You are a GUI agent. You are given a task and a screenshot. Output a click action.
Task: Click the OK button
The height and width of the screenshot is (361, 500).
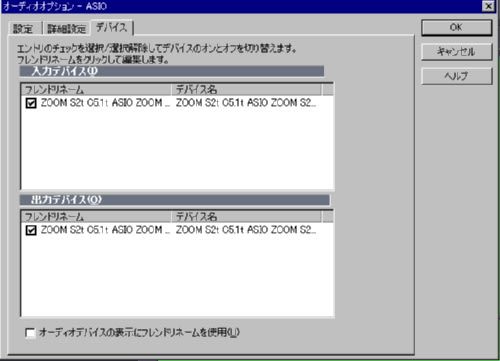tap(456, 28)
